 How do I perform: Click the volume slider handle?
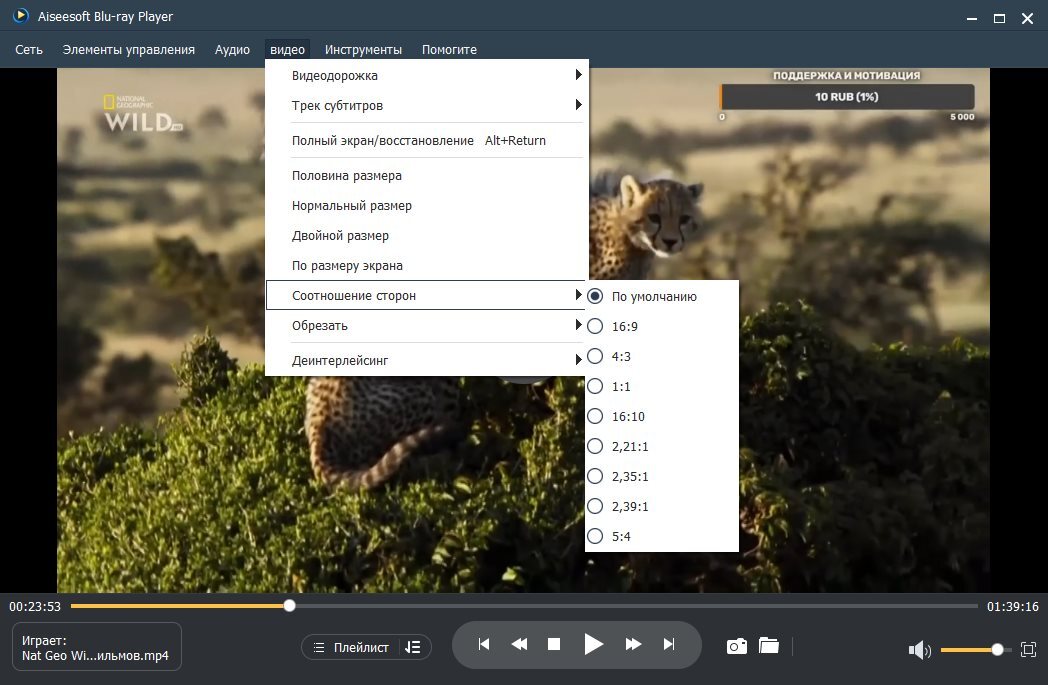997,650
